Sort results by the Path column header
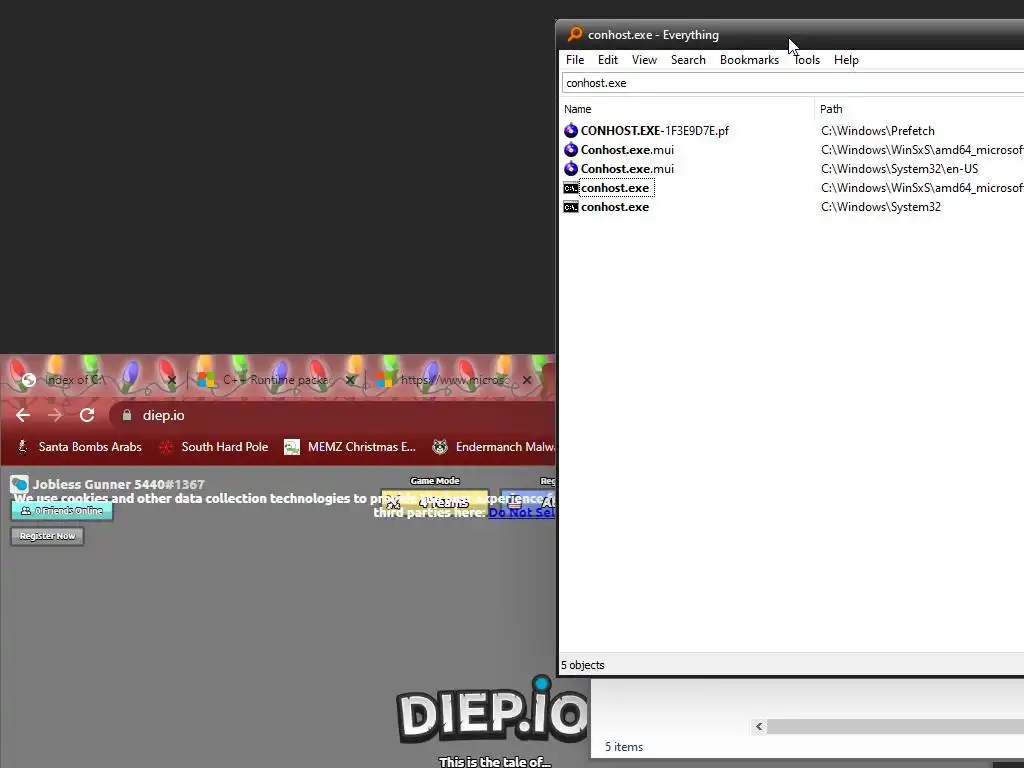Screen dimensions: 1024x768 coord(920,109)
